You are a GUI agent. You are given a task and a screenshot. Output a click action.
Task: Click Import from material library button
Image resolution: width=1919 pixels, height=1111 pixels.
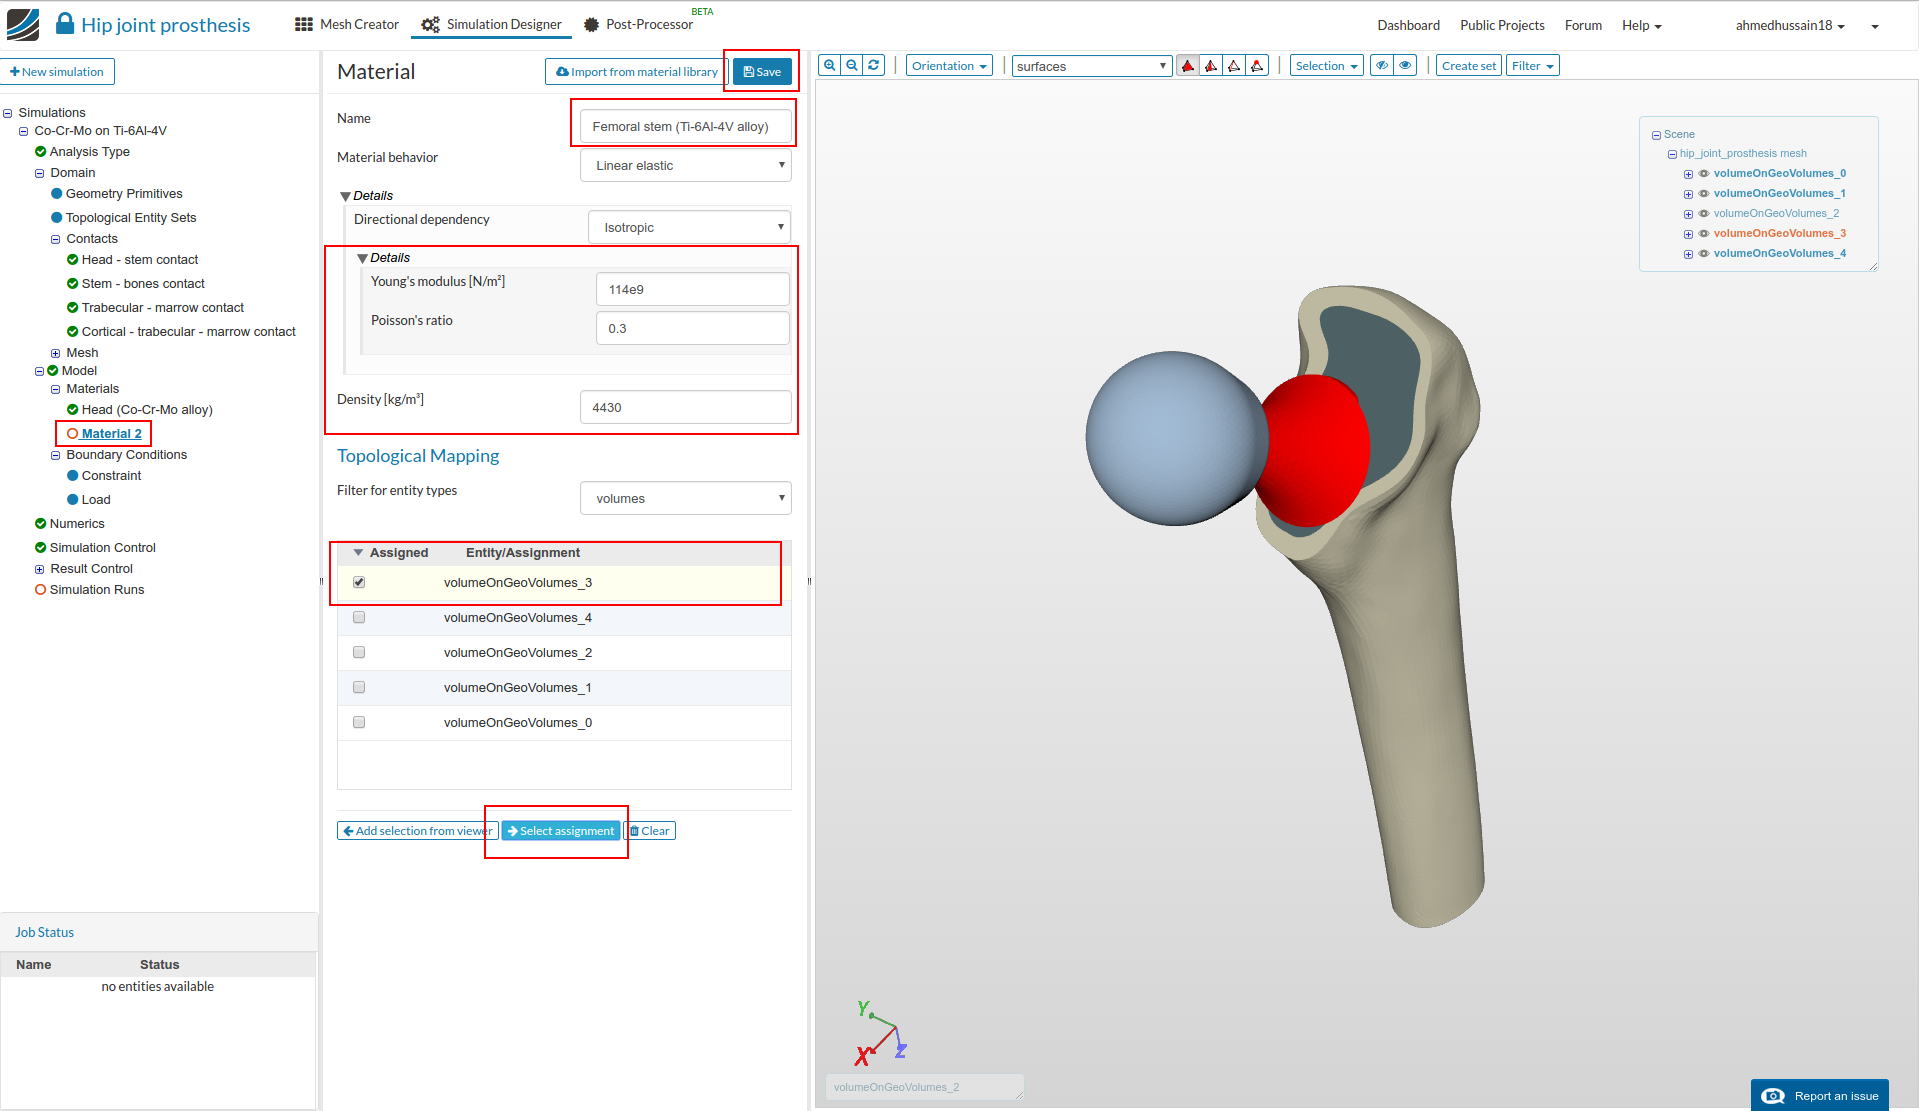pyautogui.click(x=636, y=72)
